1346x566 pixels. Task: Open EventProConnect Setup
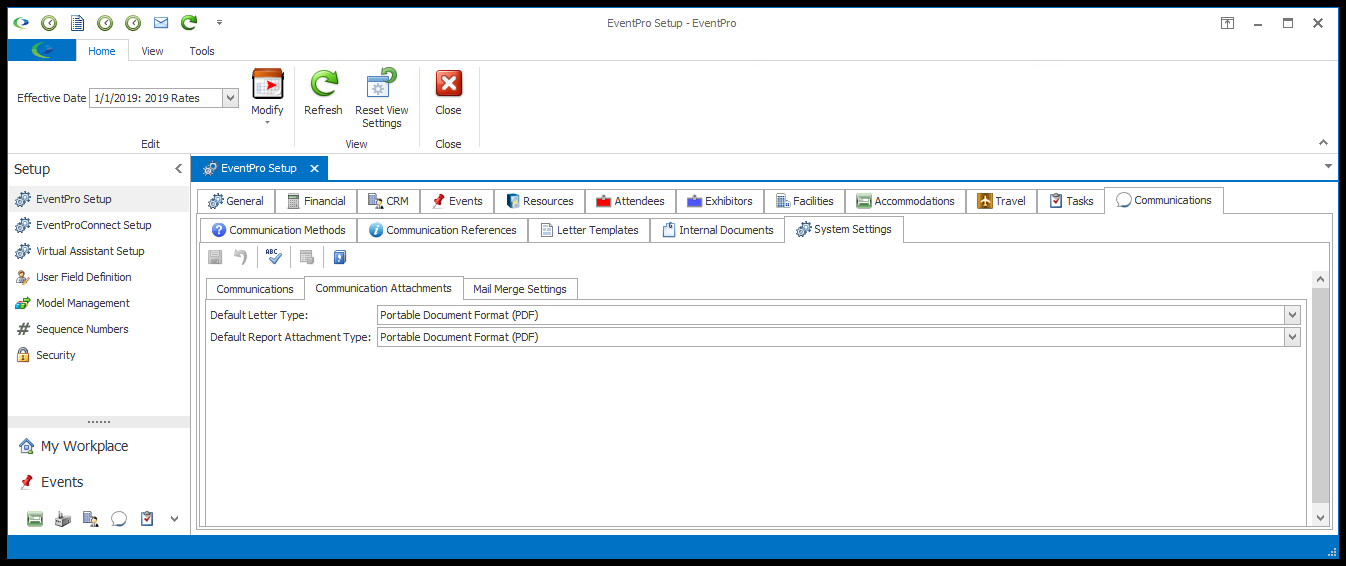tap(98, 225)
